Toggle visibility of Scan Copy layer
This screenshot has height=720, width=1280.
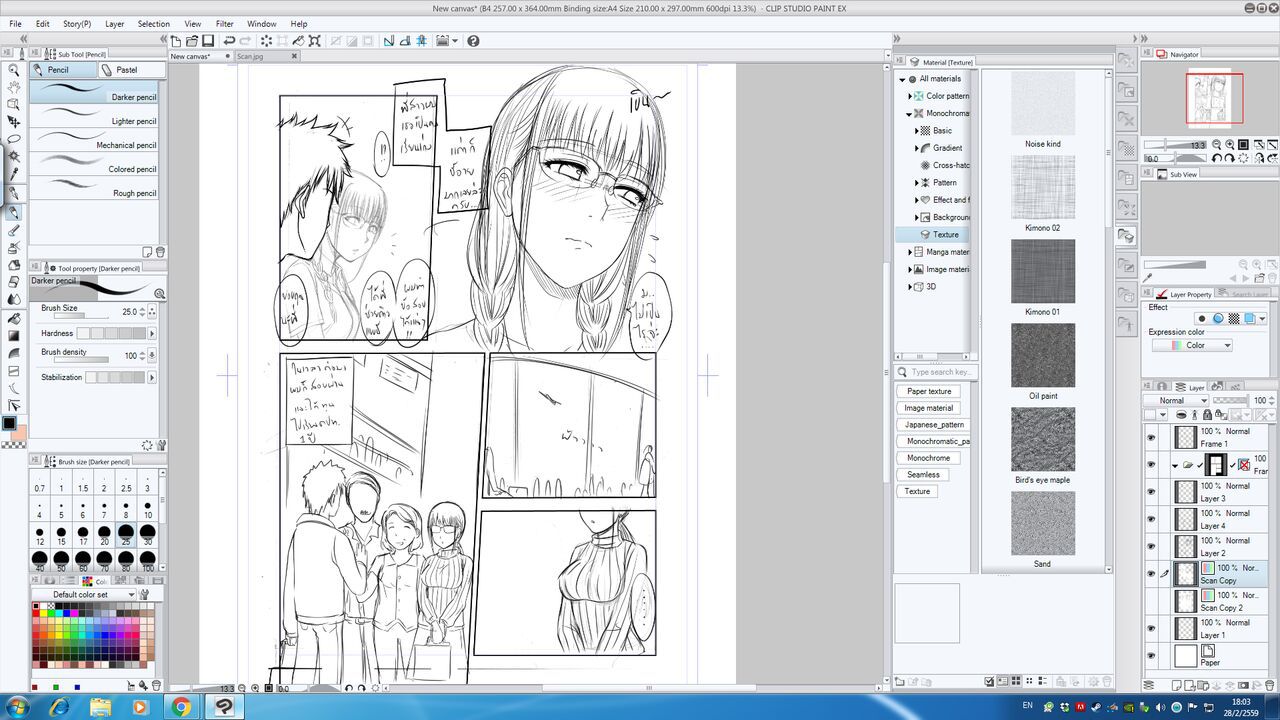pyautogui.click(x=1151, y=574)
